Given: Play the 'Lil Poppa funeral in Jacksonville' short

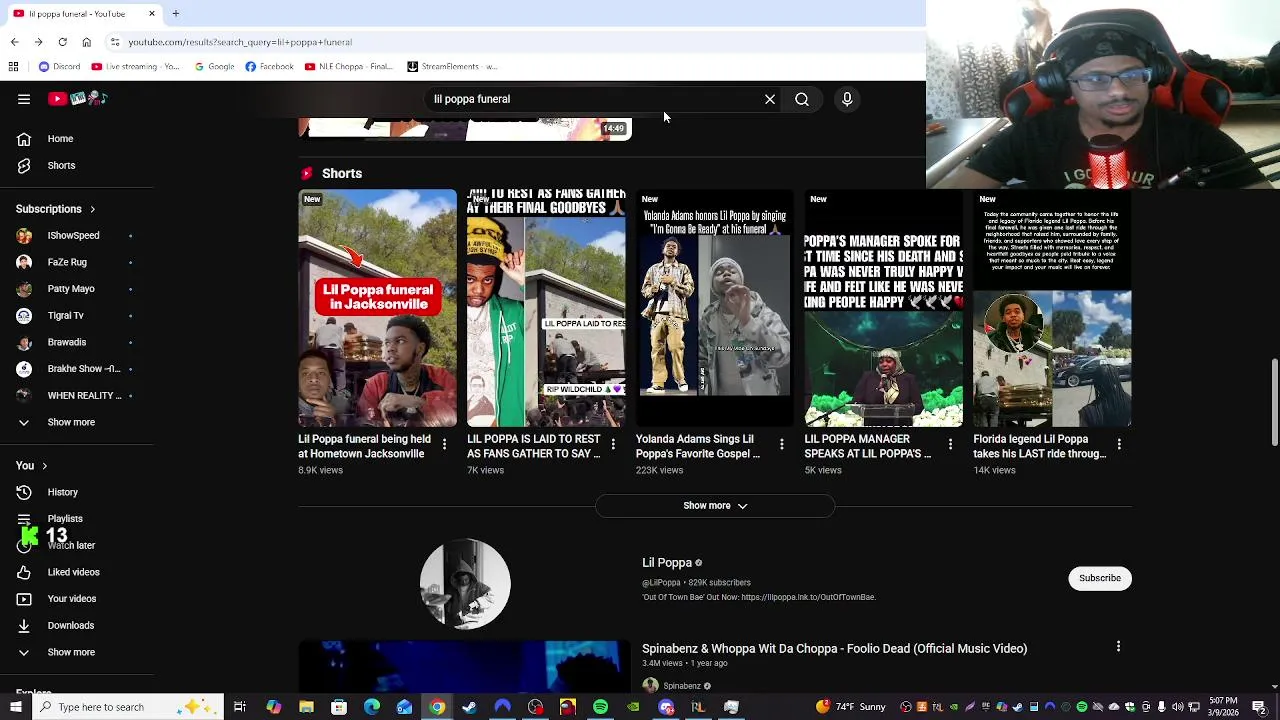Looking at the screenshot, I should [x=377, y=308].
